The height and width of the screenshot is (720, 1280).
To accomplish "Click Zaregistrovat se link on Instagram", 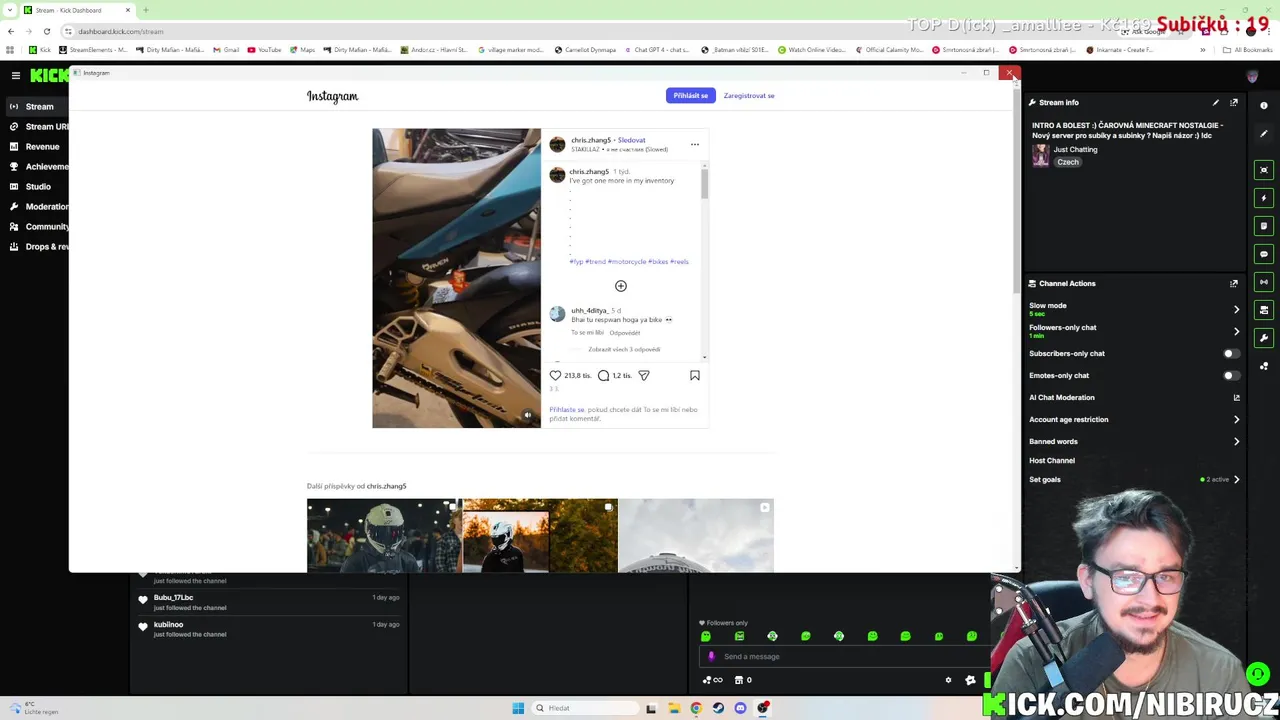I will [749, 95].
